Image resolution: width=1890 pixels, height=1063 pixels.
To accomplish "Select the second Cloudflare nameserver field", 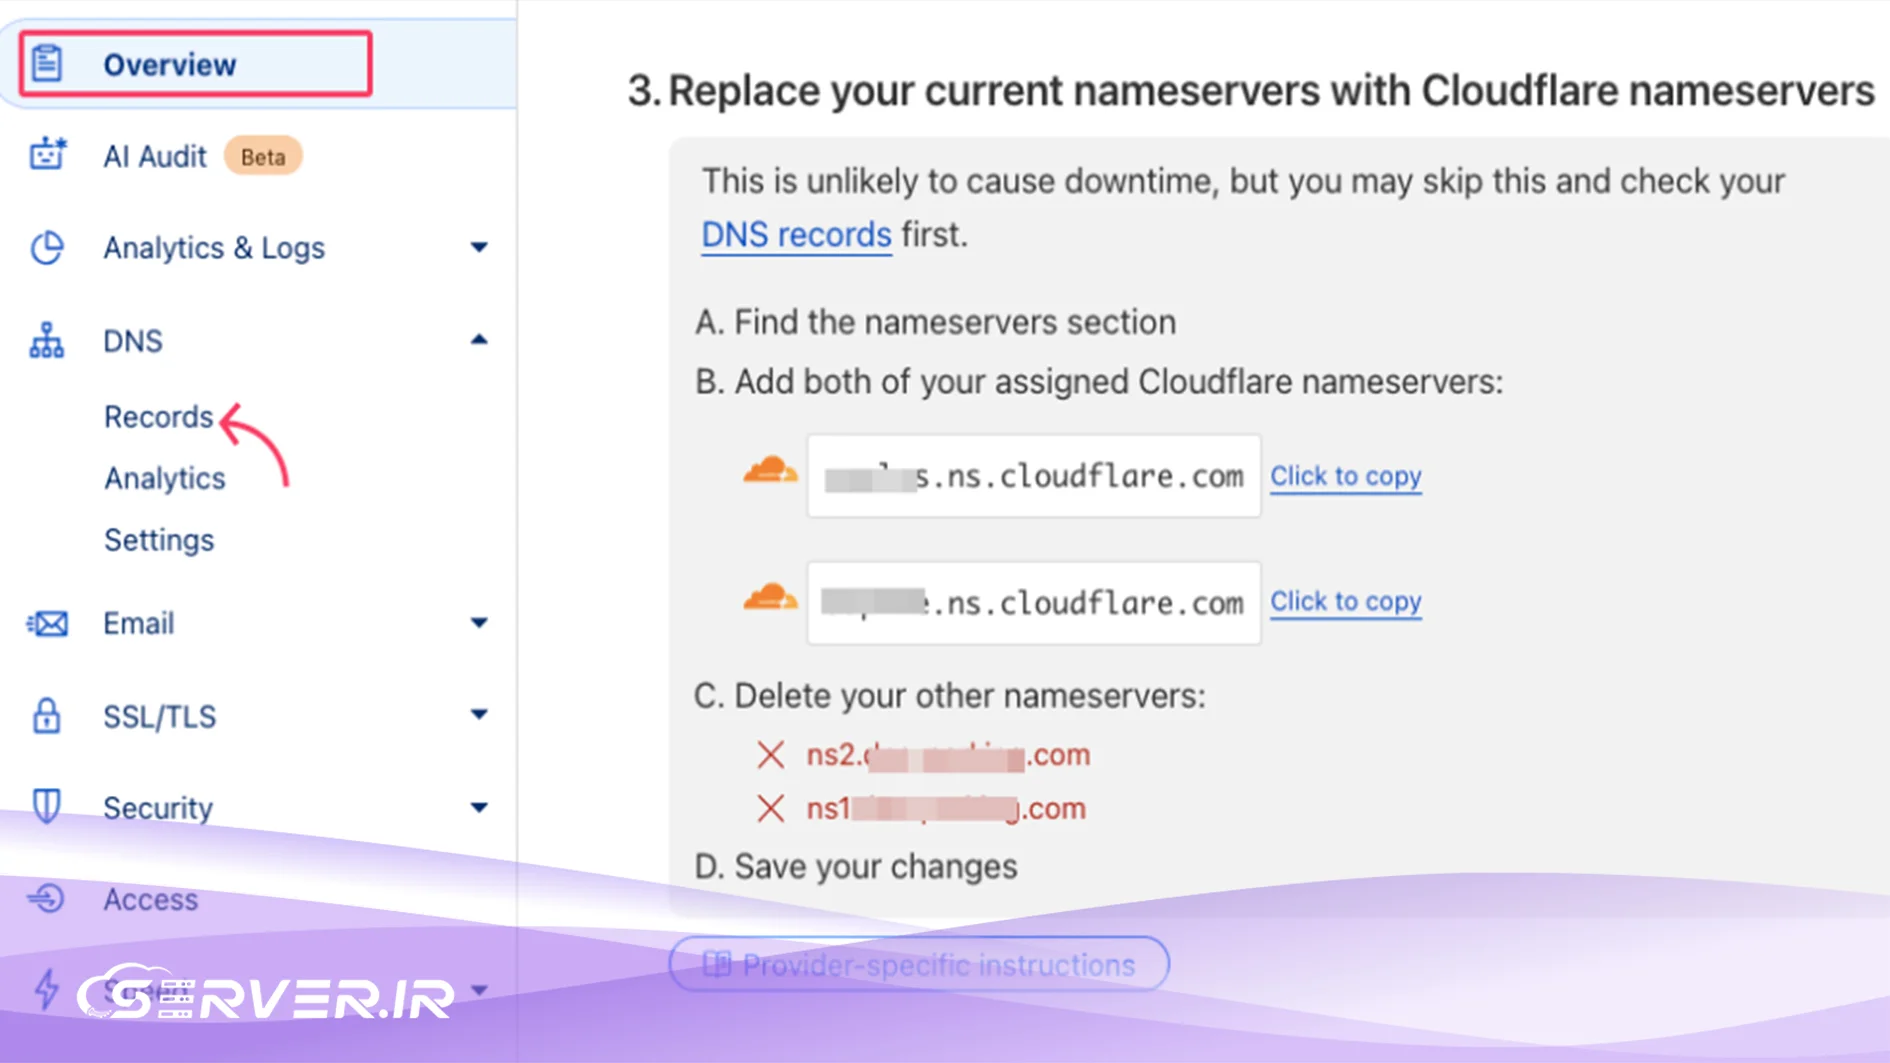I will 1034,603.
